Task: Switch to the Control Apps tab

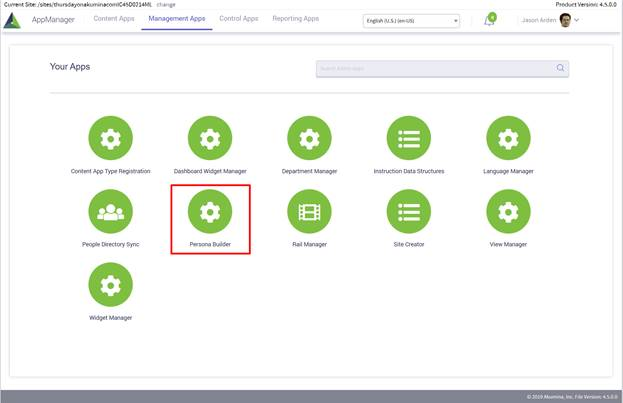Action: 238,19
